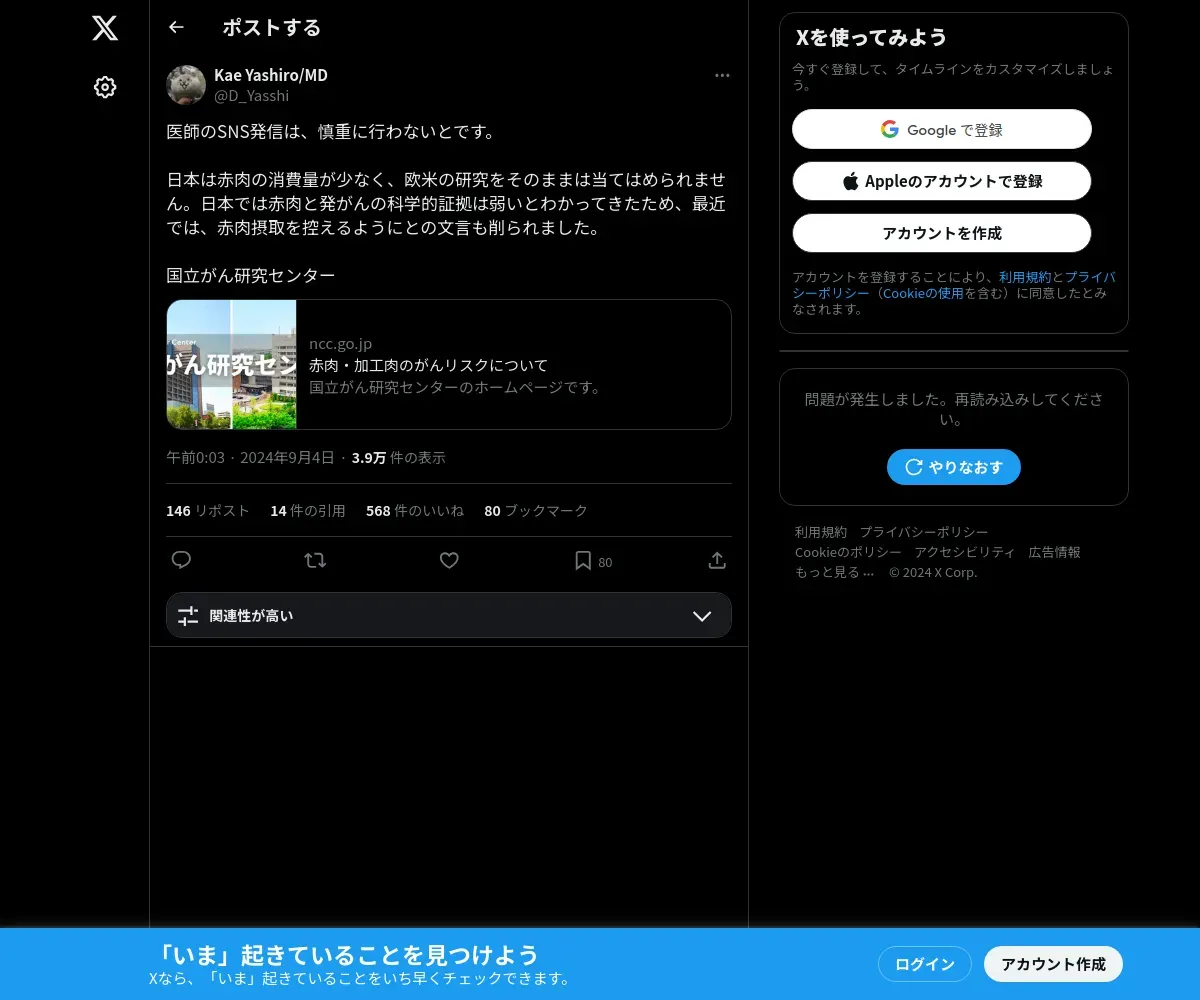
Task: Repost using the retweet arrows icon
Action: click(x=315, y=560)
